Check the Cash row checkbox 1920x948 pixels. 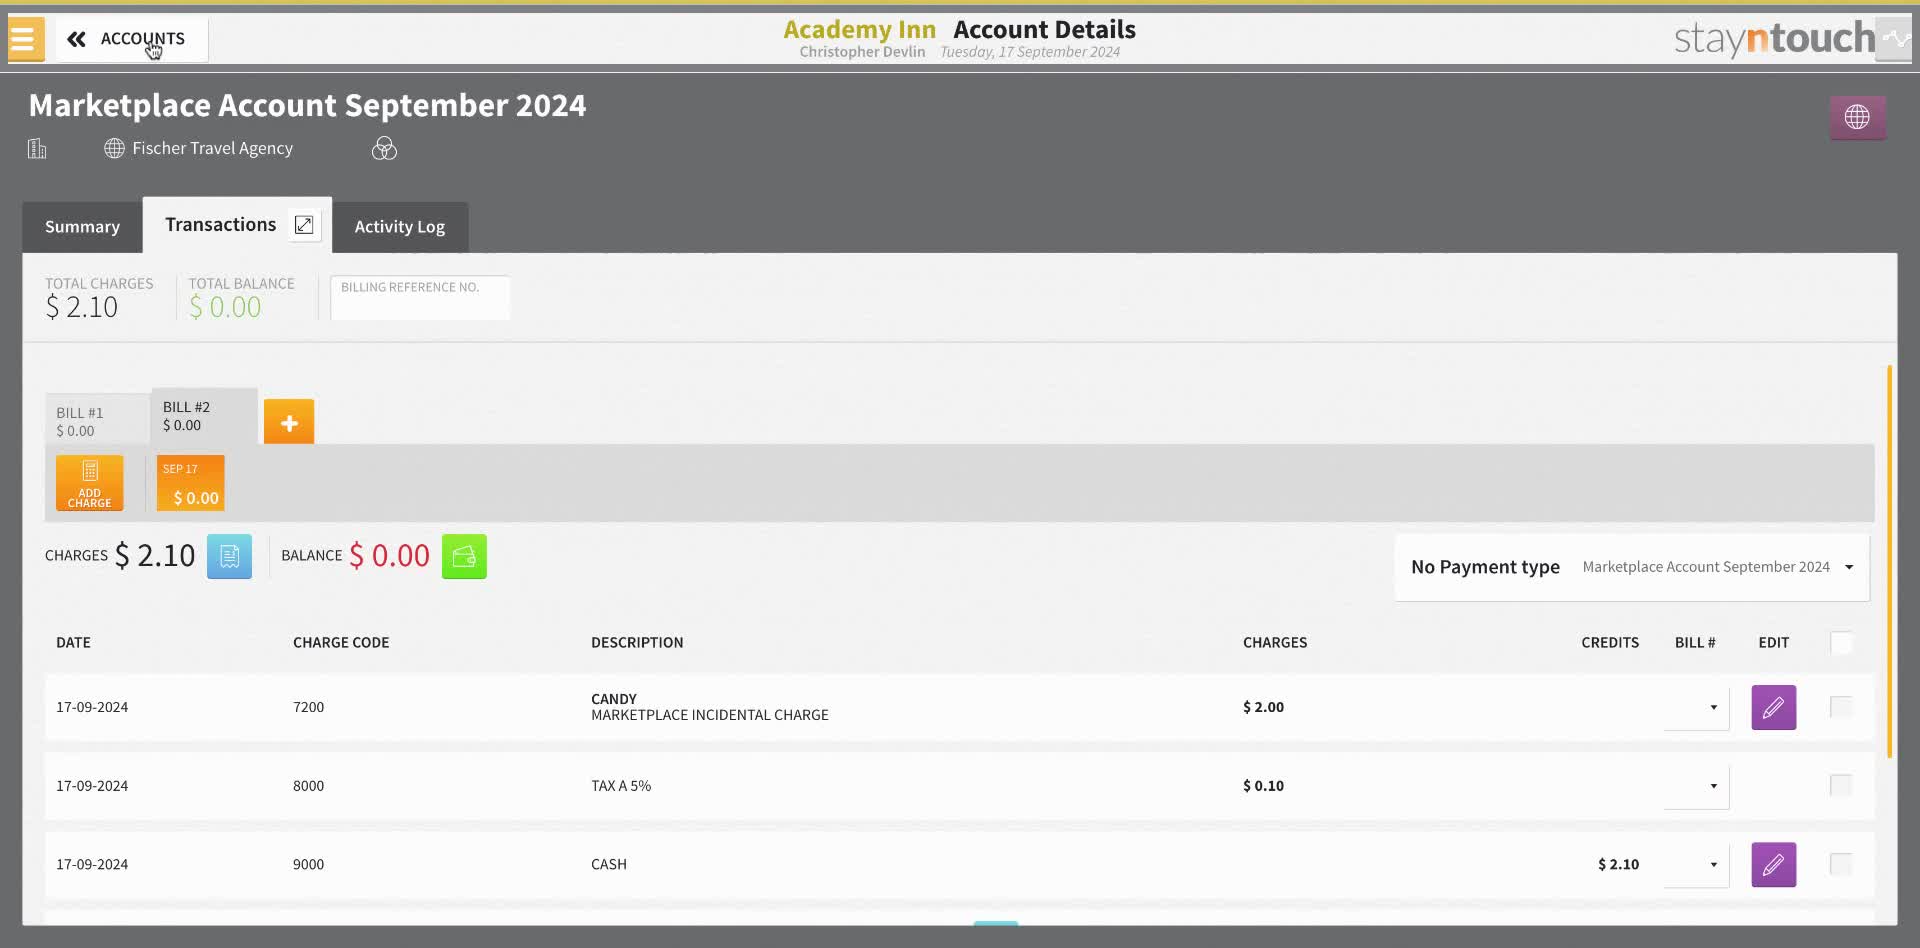1841,864
